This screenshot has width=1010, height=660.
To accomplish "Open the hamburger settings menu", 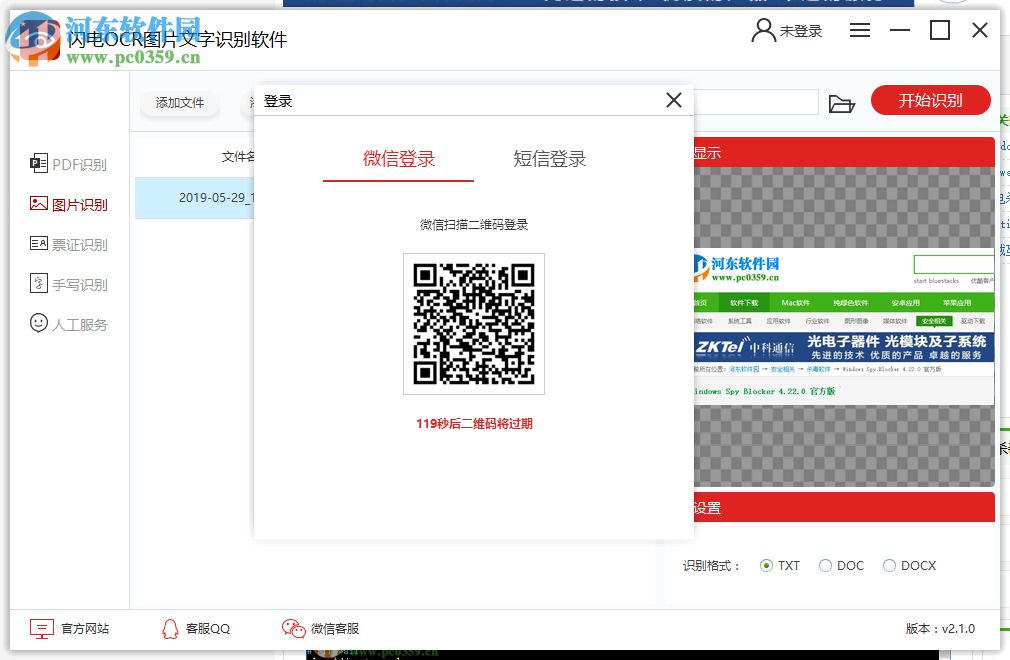I will point(859,30).
